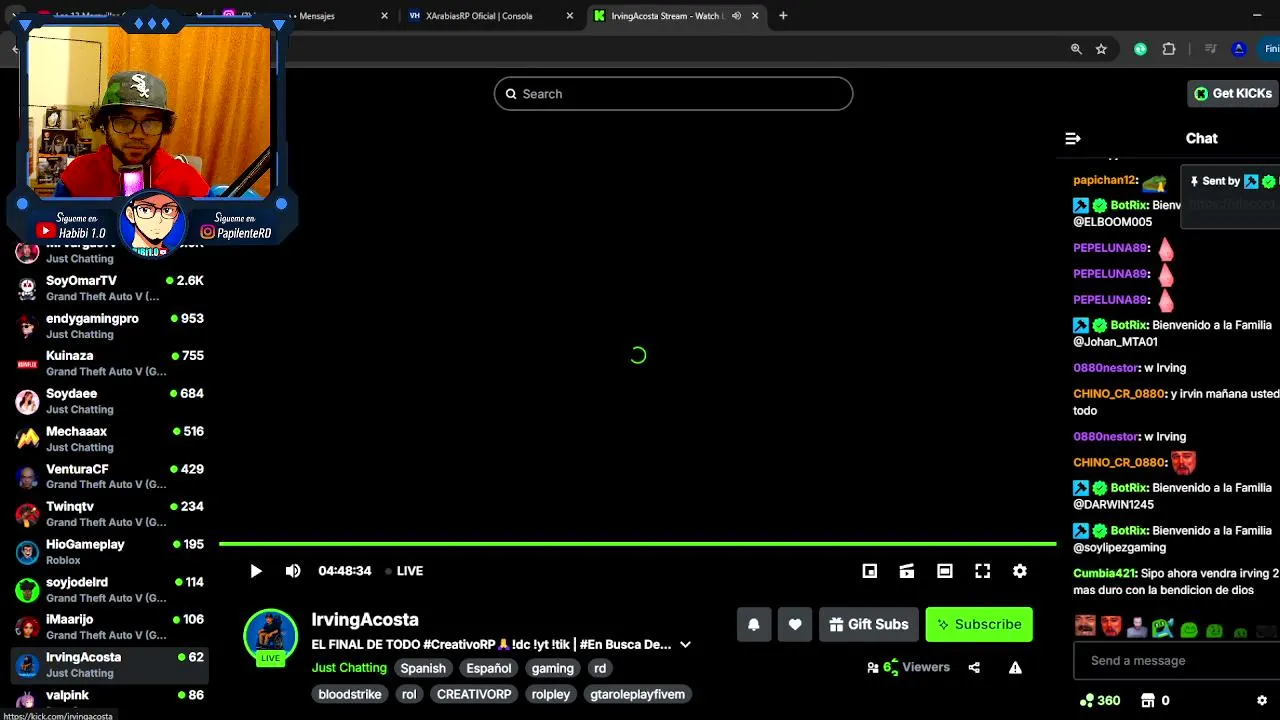The image size is (1280, 720).
Task: Open video player settings gear
Action: [x=1020, y=571]
